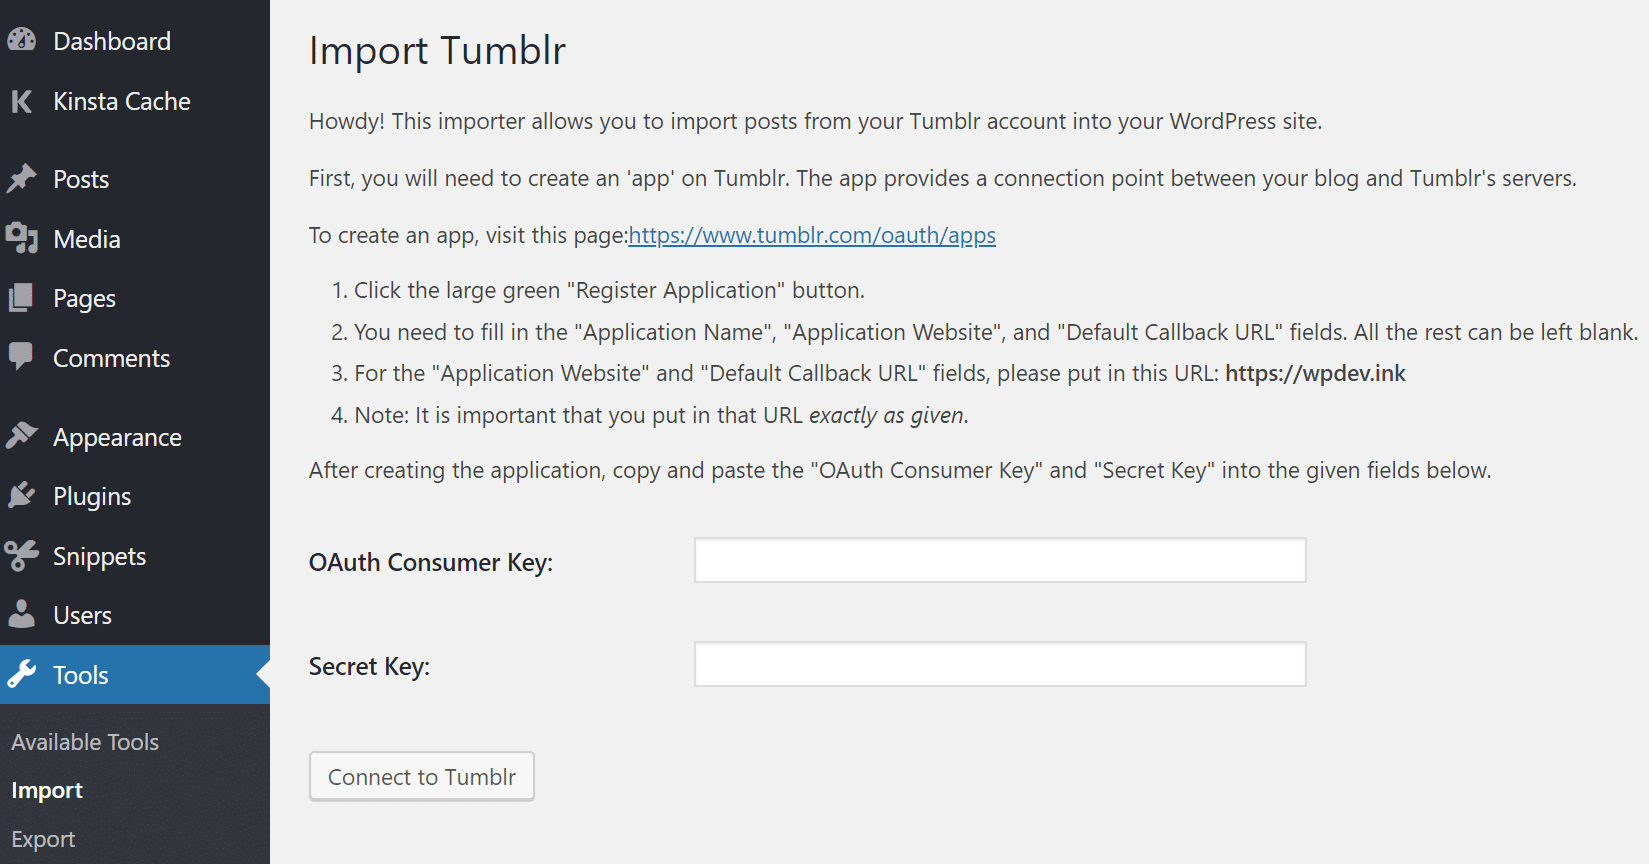Image resolution: width=1649 pixels, height=864 pixels.
Task: Focus the Secret Key input box
Action: (x=999, y=663)
